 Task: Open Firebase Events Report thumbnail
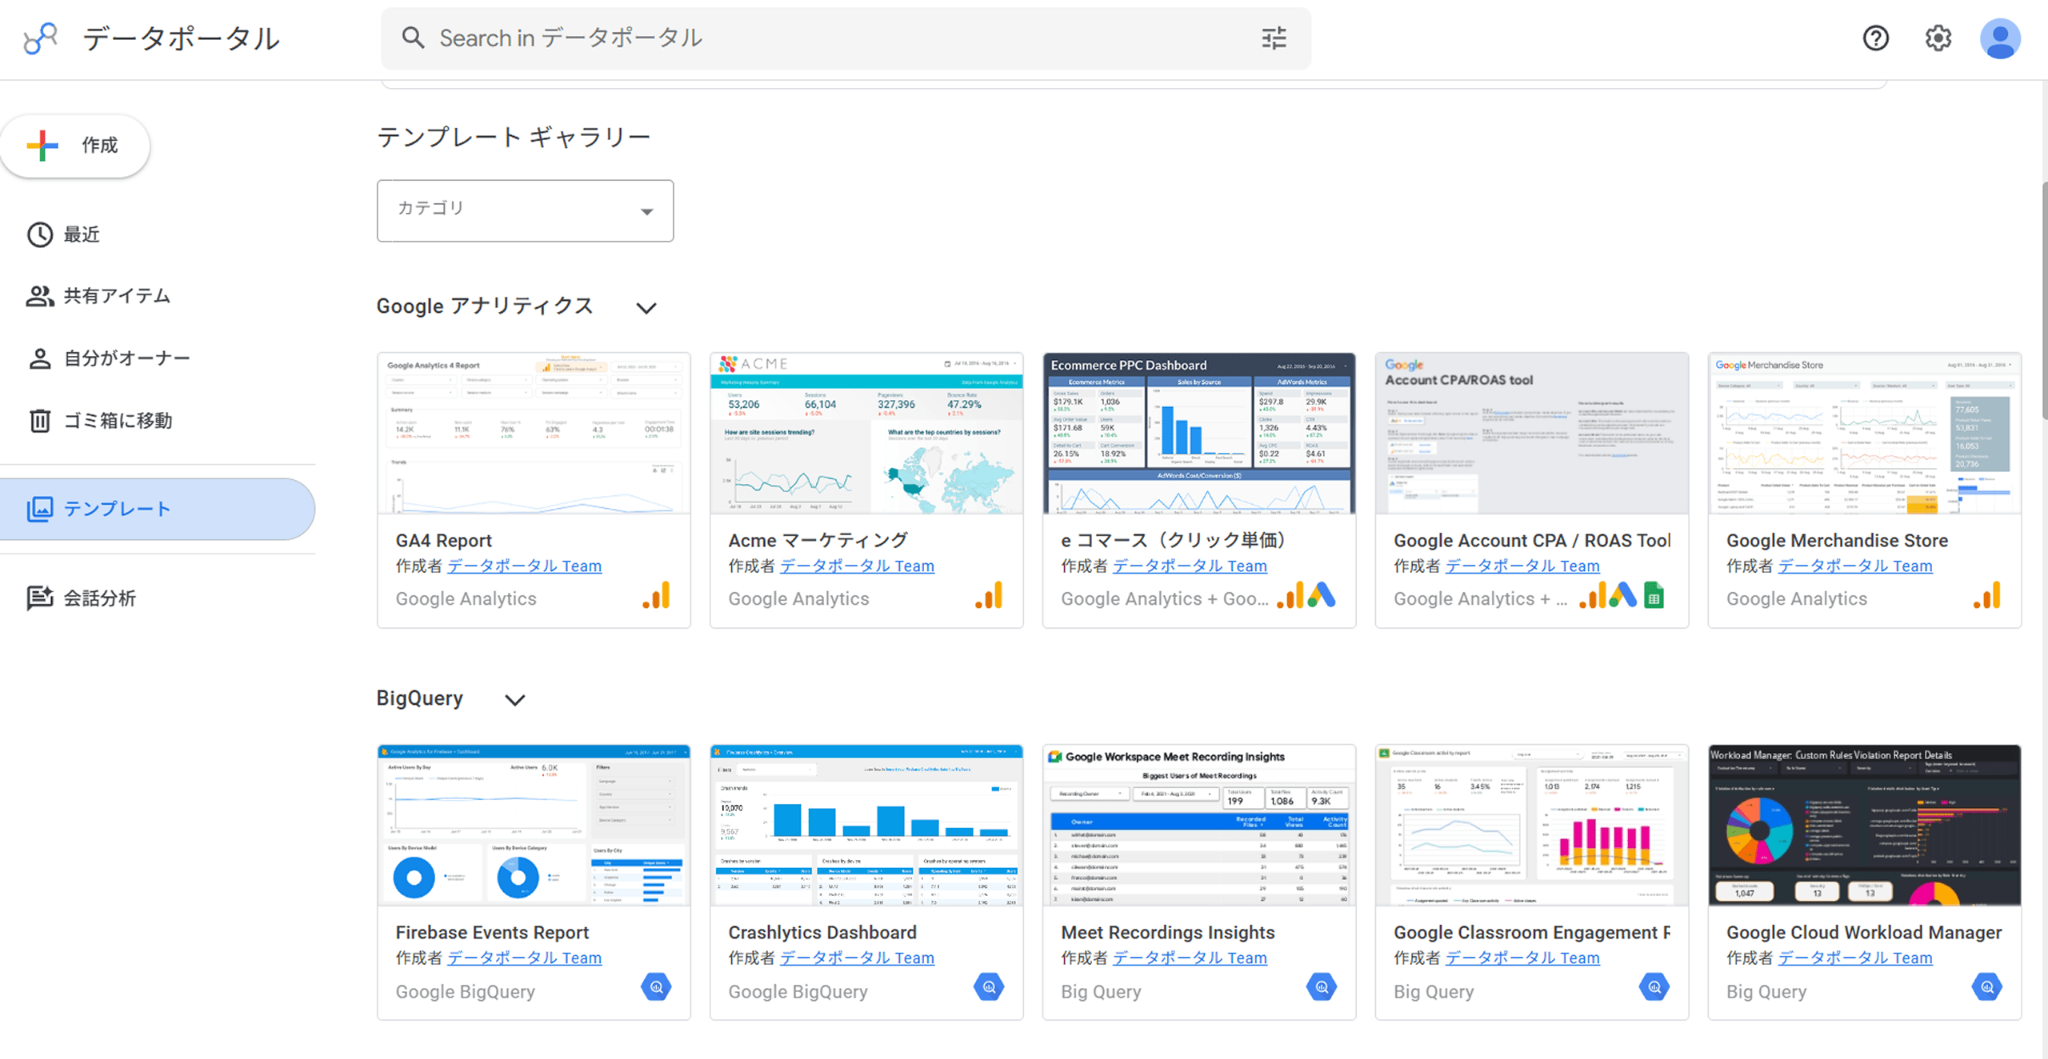pyautogui.click(x=534, y=825)
